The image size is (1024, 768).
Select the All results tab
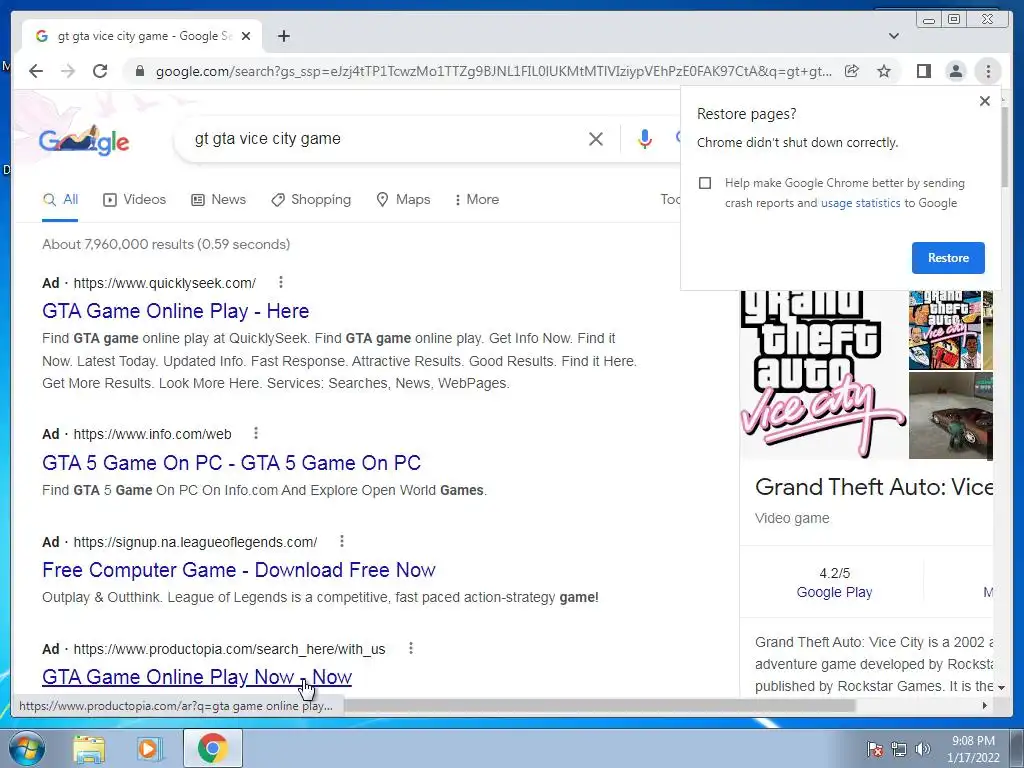pyautogui.click(x=60, y=200)
